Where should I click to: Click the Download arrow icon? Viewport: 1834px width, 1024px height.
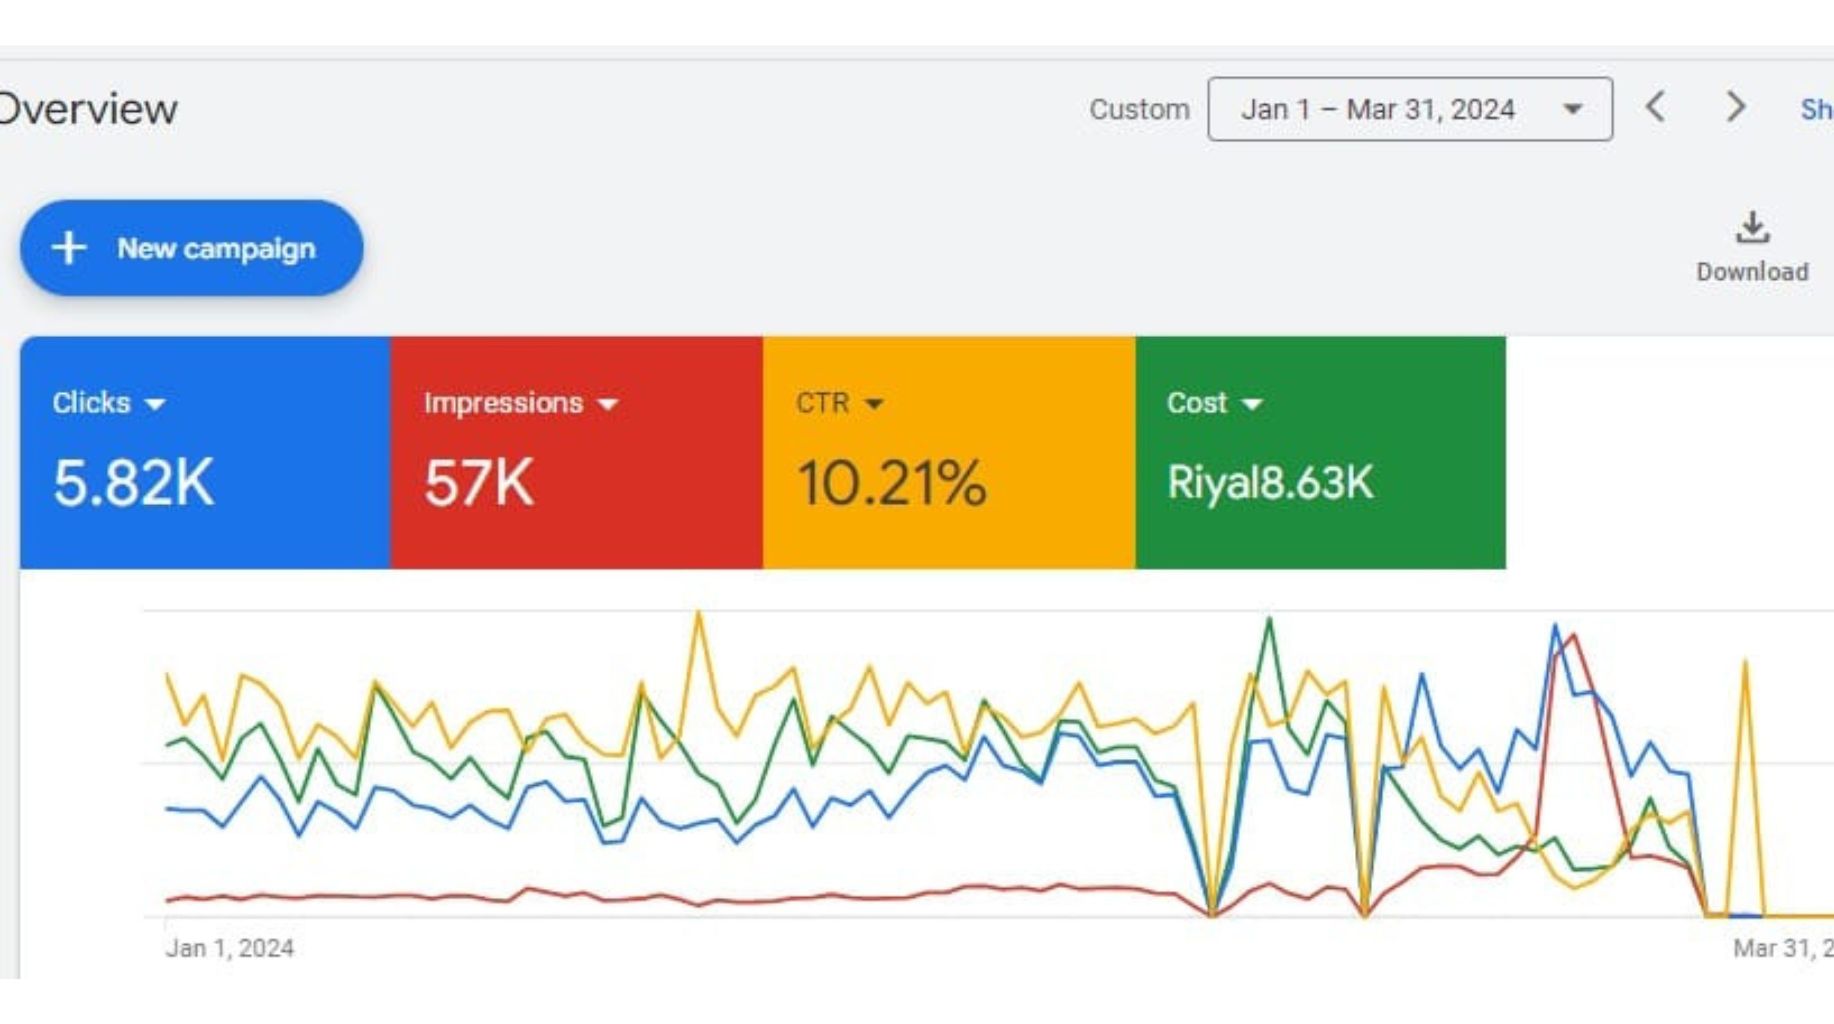[1751, 229]
